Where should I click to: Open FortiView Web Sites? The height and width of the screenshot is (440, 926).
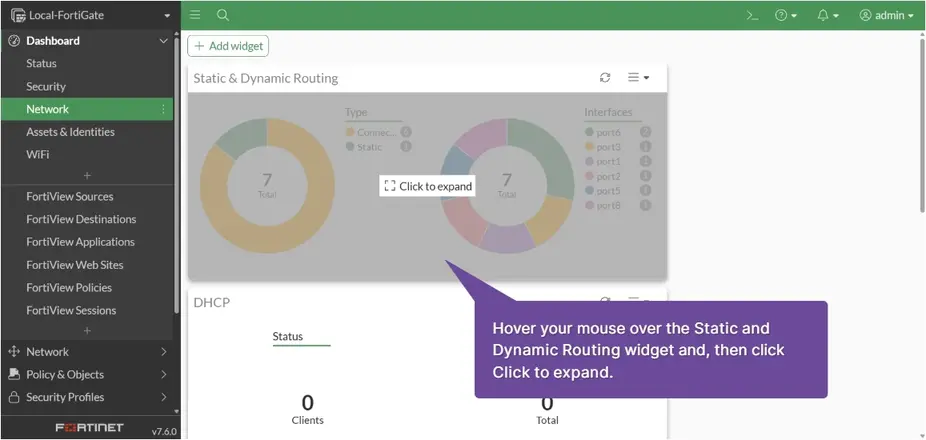75,265
